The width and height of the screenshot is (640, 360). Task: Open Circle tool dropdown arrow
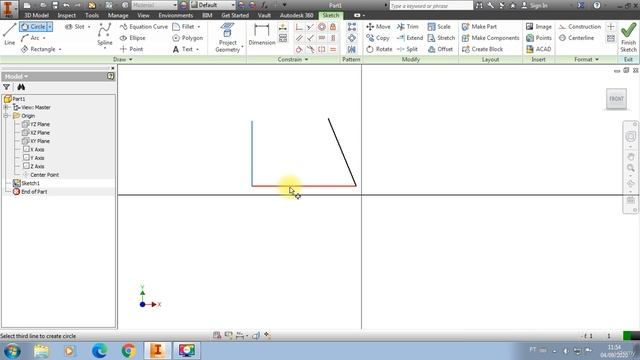pyautogui.click(x=50, y=27)
